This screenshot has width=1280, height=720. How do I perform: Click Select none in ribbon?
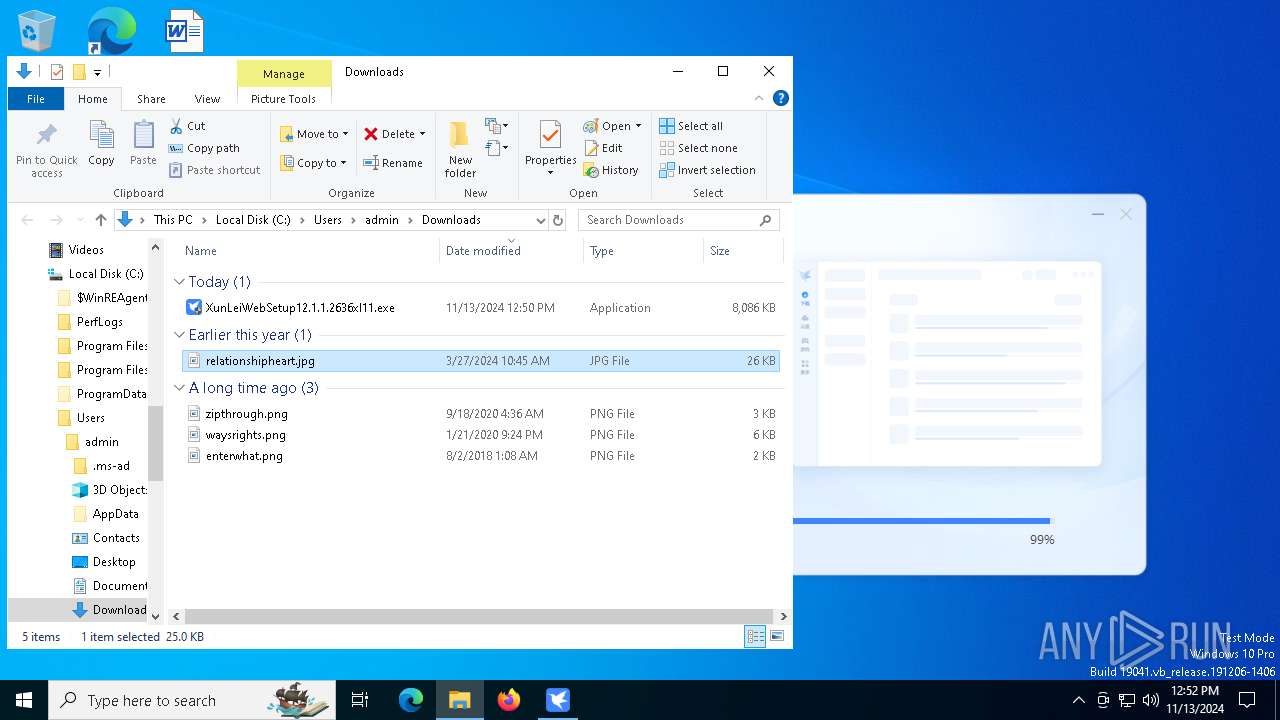(698, 148)
